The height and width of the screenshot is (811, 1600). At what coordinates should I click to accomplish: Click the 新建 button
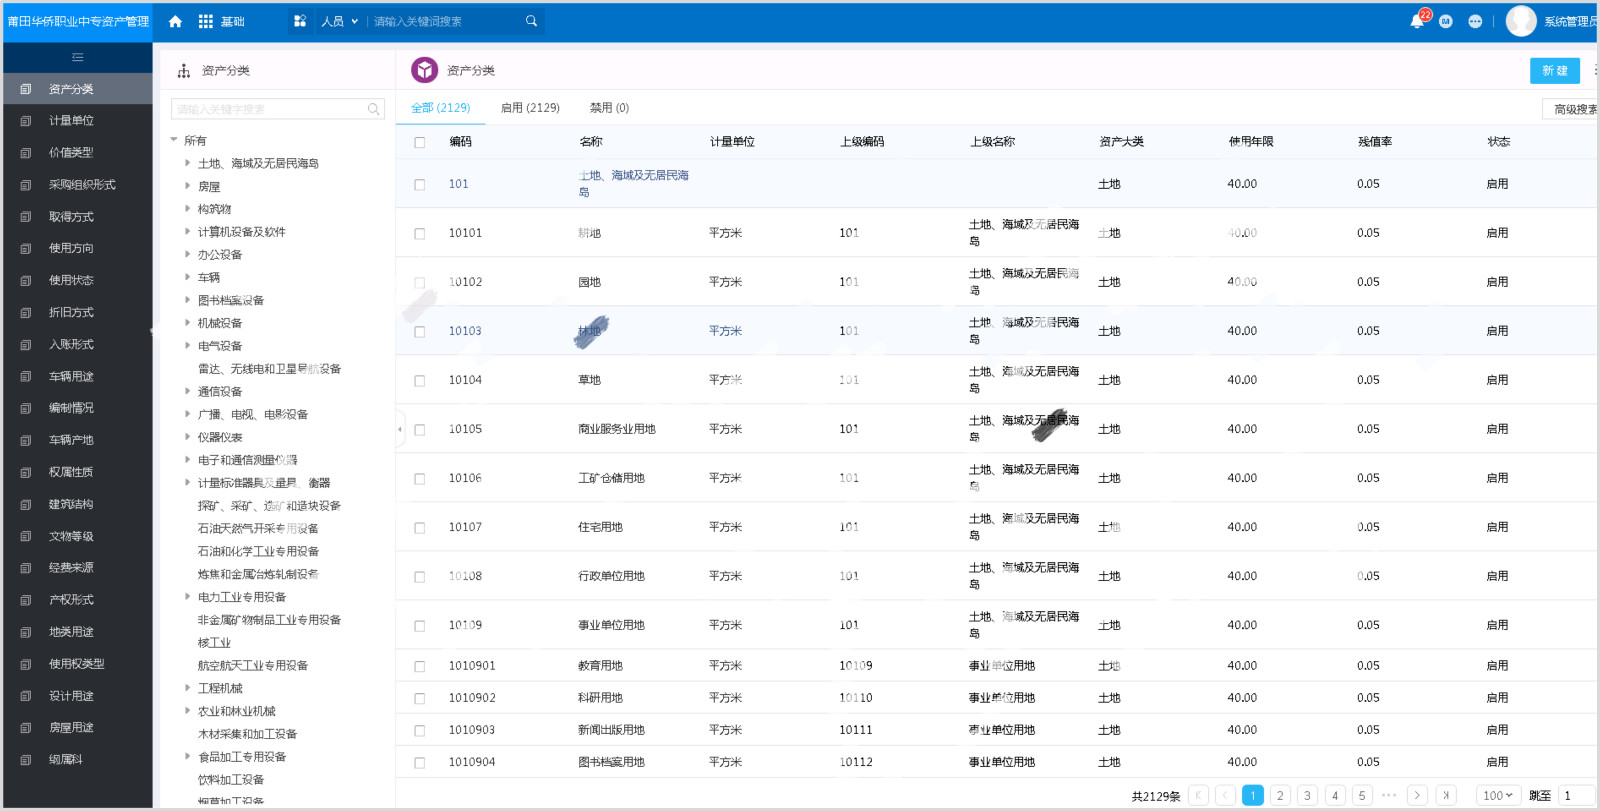(1554, 71)
